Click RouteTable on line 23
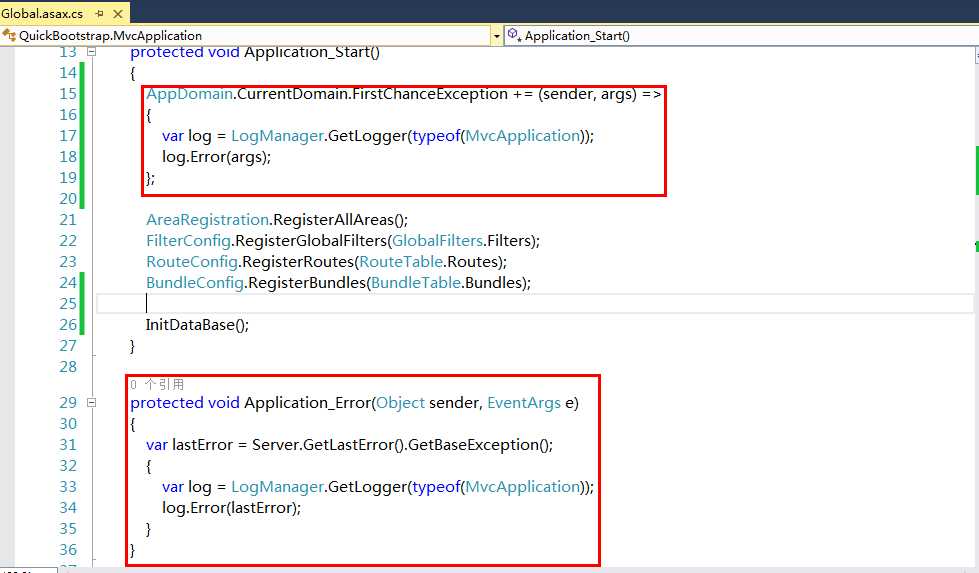Image resolution: width=979 pixels, height=573 pixels. [401, 262]
